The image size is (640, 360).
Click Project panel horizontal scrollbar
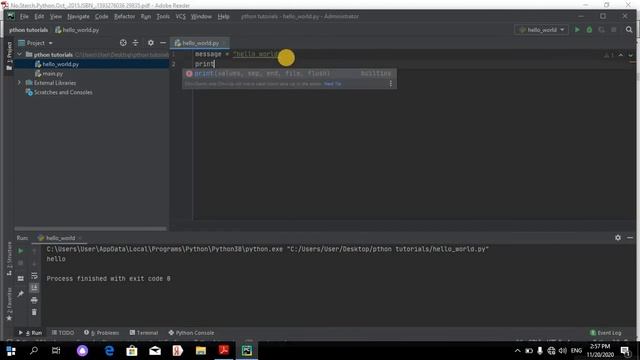91,229
